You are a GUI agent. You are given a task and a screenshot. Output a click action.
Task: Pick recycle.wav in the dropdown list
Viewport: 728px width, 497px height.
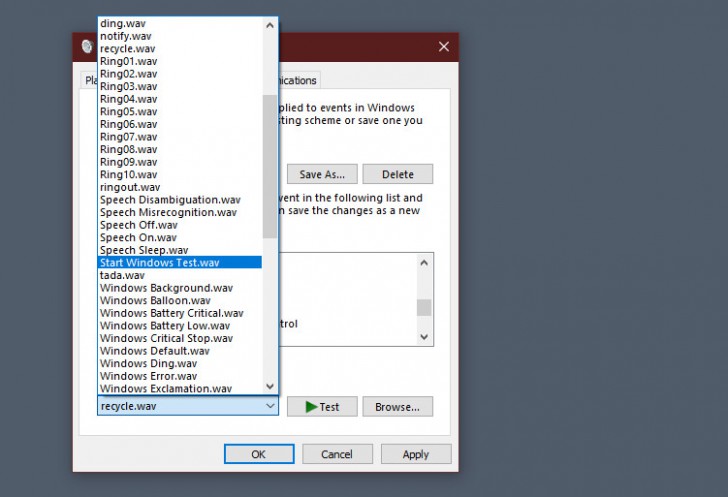pos(180,48)
